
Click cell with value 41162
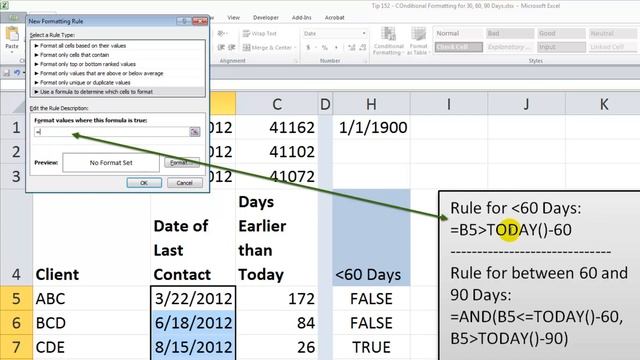pos(277,128)
